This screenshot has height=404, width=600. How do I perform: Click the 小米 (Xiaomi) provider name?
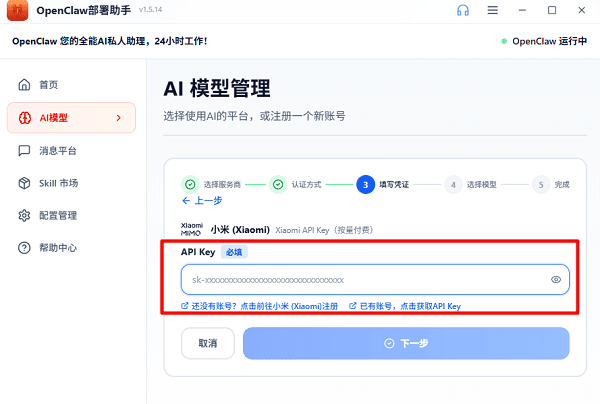240,230
